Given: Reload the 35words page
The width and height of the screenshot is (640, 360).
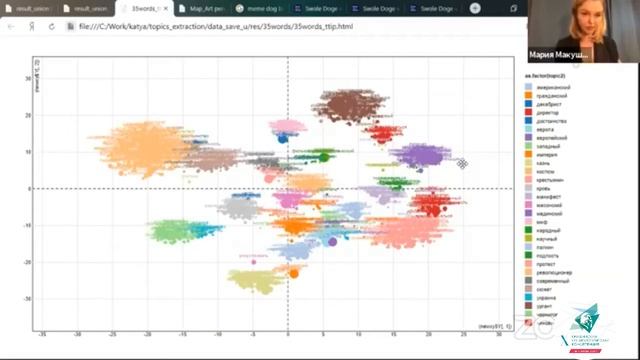Looking at the screenshot, I should [x=51, y=27].
